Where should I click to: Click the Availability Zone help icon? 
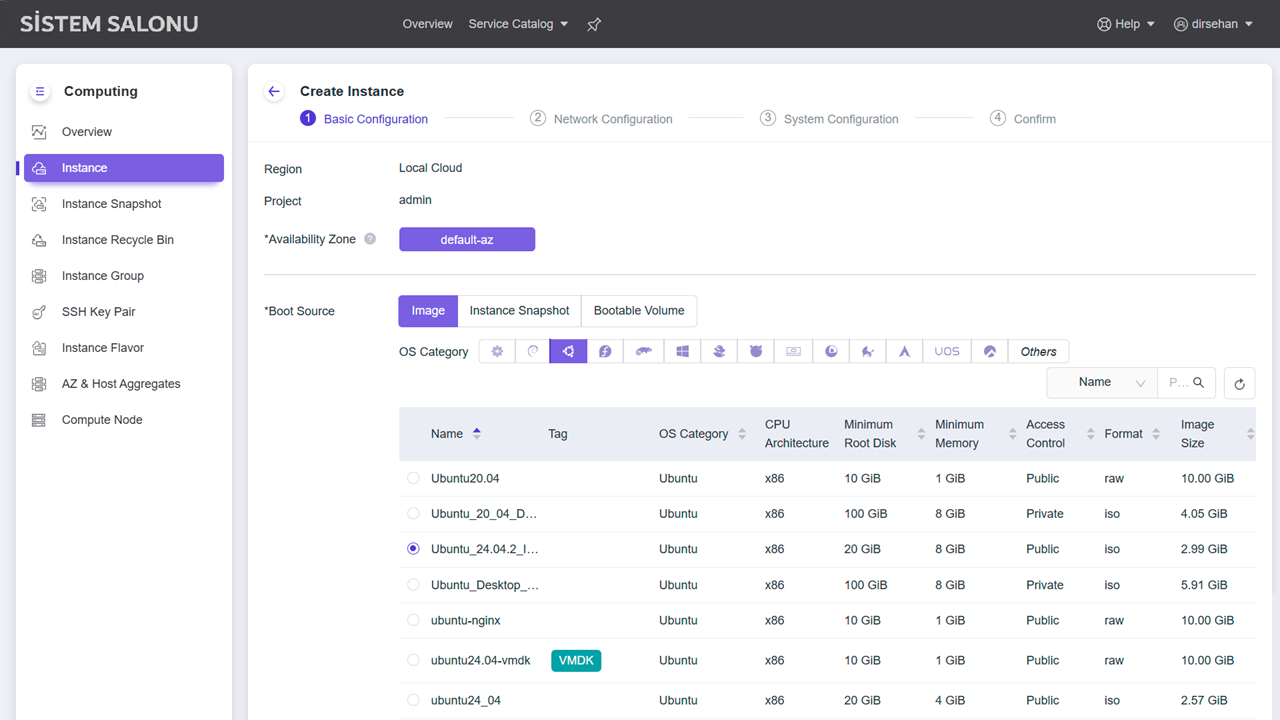point(370,239)
